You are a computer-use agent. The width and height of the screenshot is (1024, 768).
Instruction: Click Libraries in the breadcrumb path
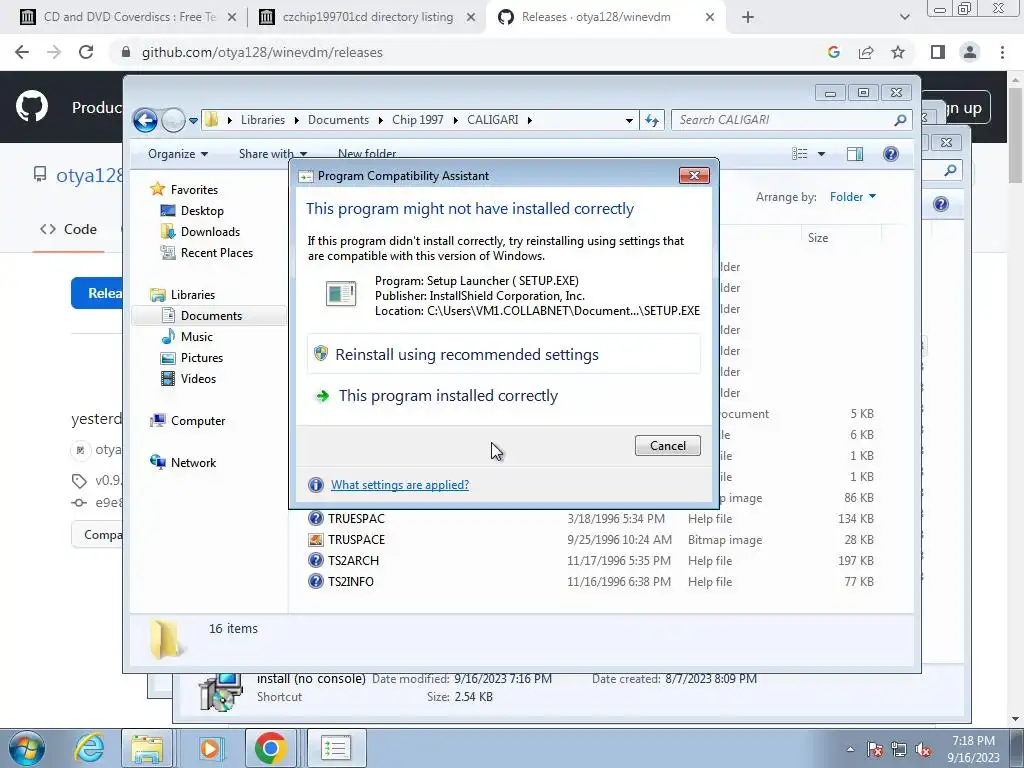pyautogui.click(x=263, y=120)
